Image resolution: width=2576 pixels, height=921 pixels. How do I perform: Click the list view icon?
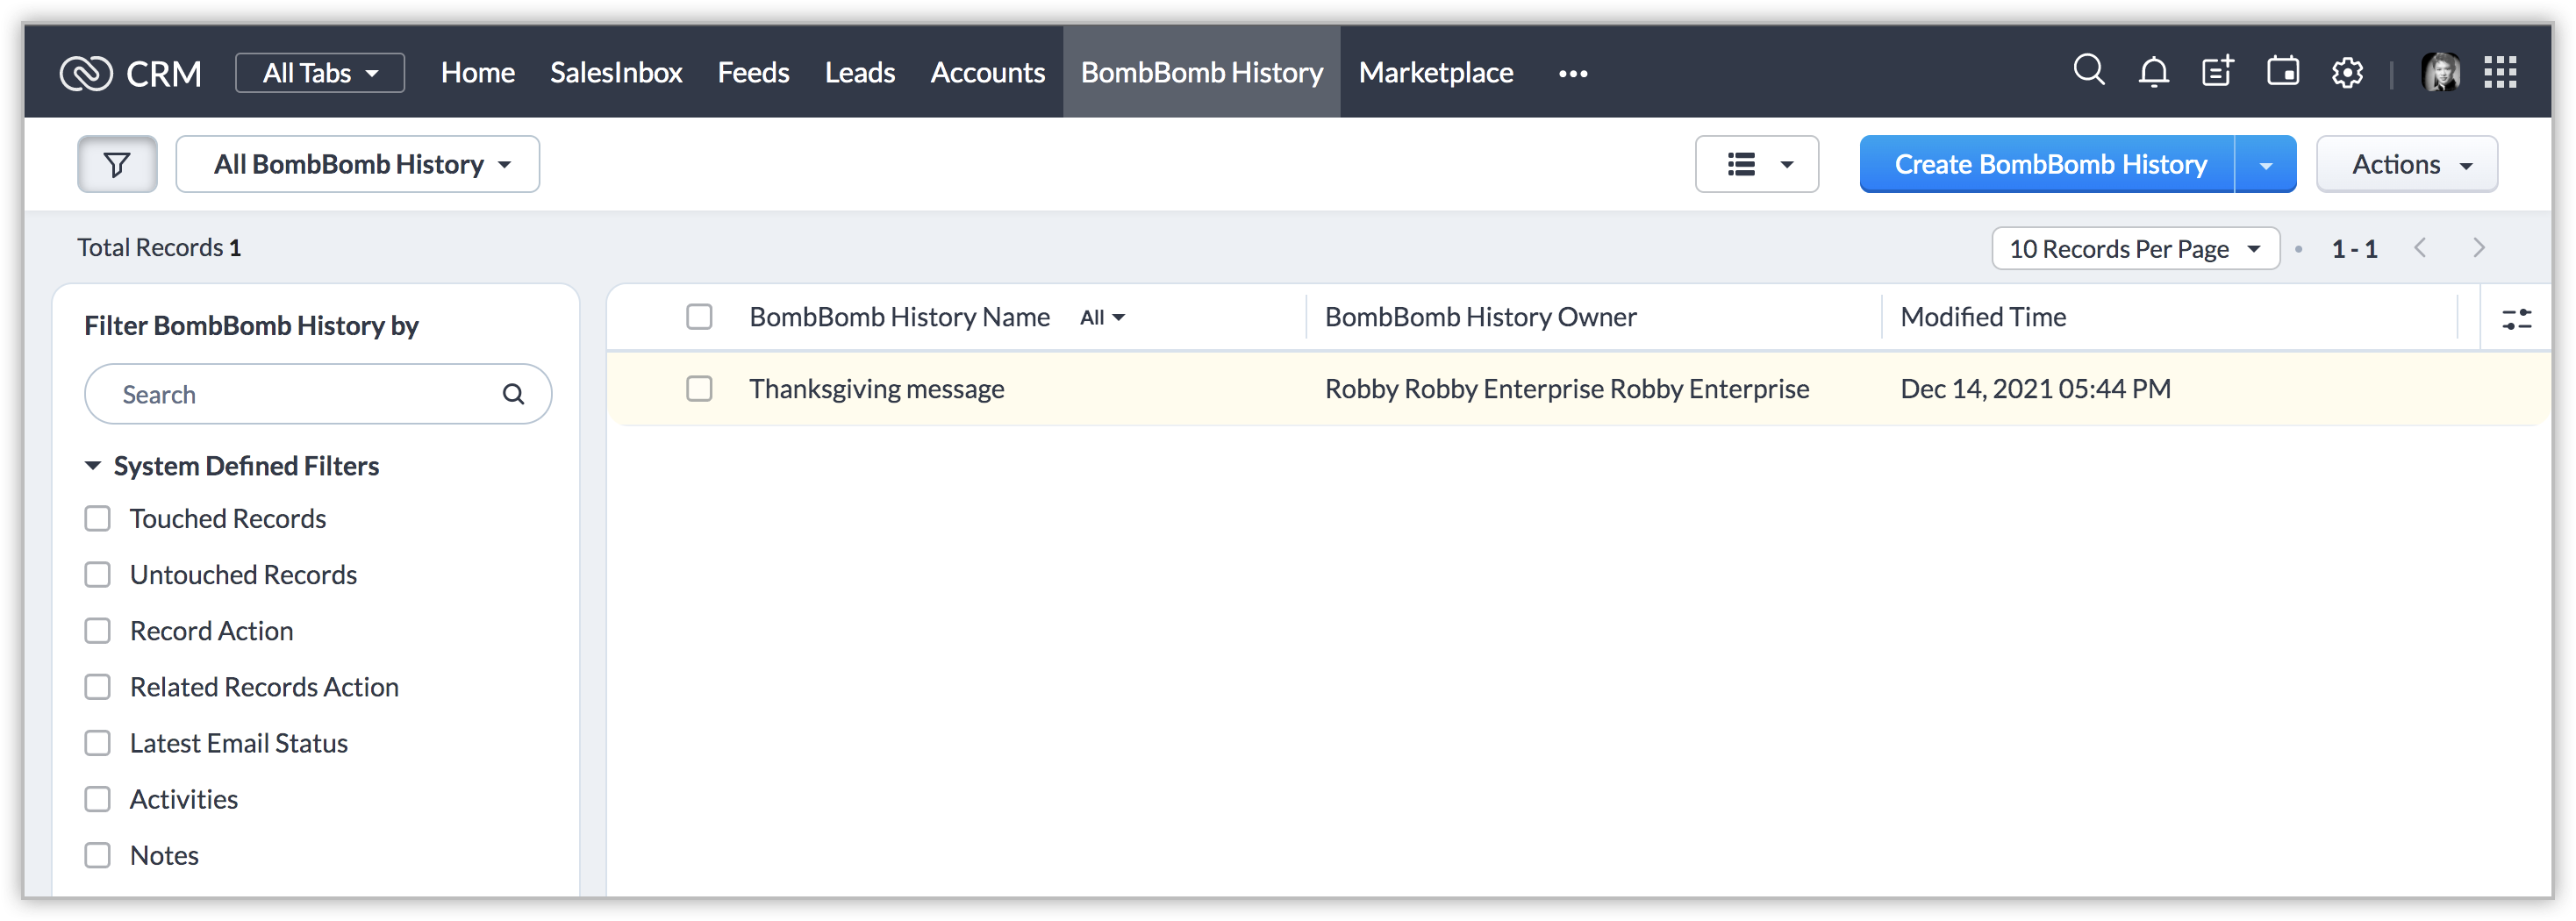point(1741,164)
